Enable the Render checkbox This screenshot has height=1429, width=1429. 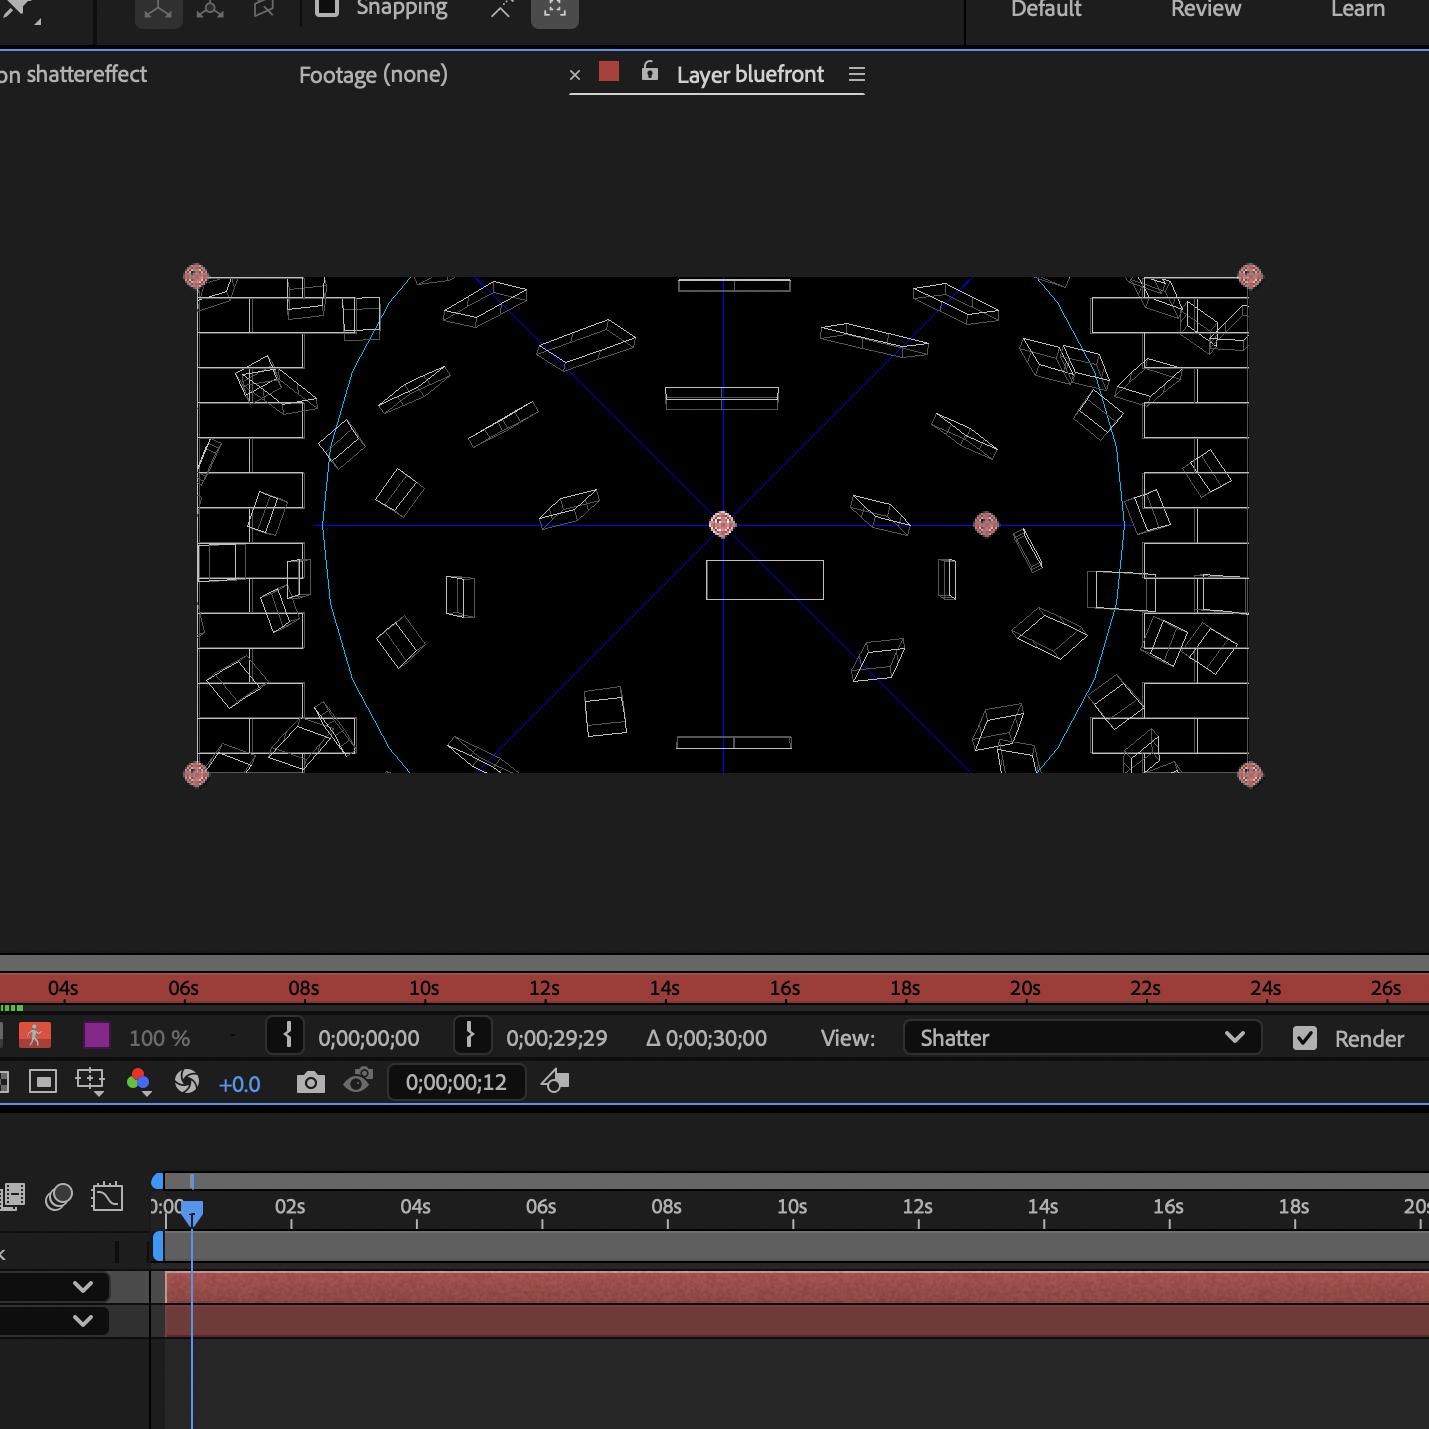coord(1305,1038)
